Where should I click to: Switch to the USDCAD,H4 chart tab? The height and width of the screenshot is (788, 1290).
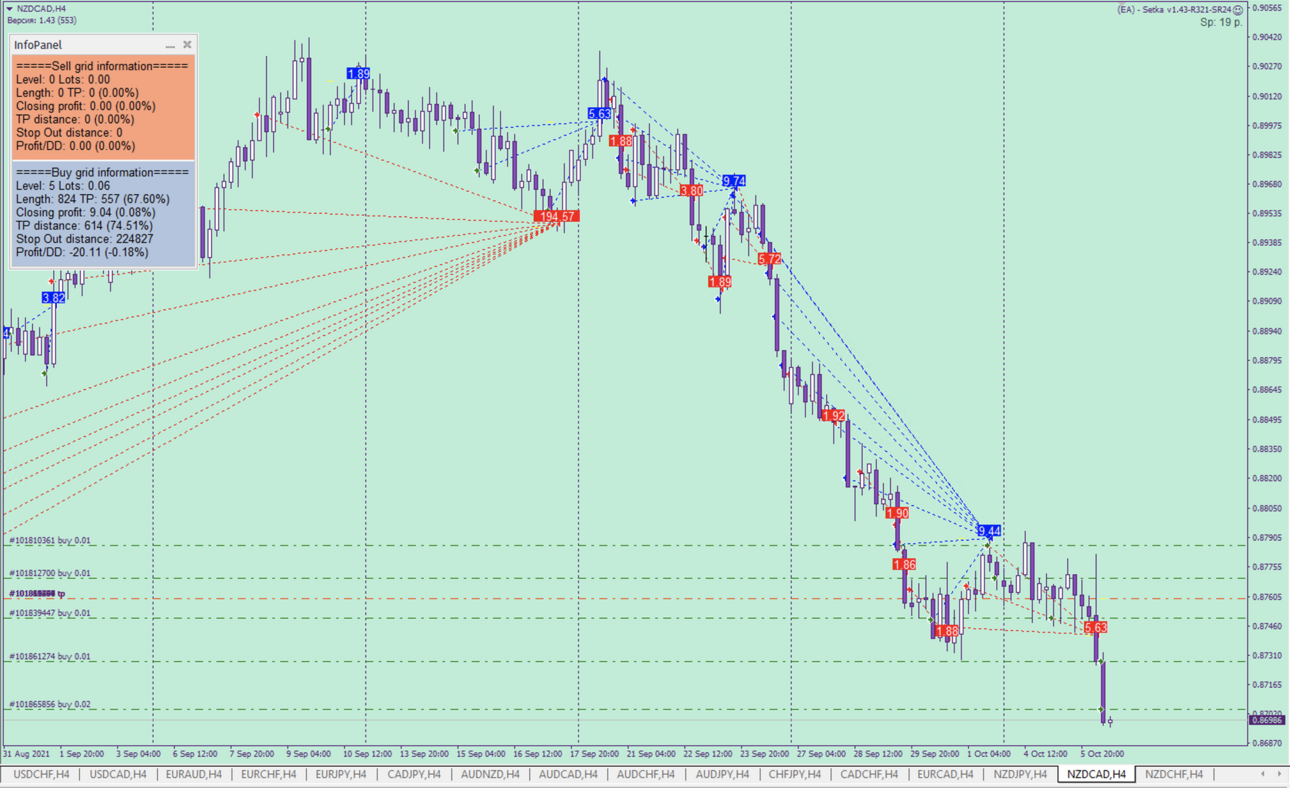[x=118, y=774]
